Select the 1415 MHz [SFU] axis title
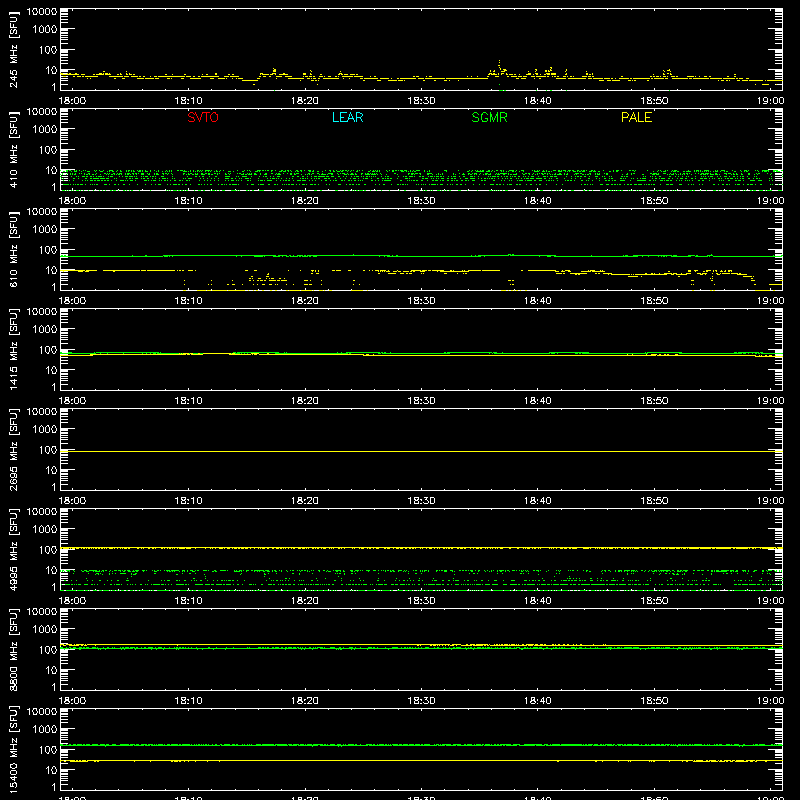Viewport: 800px width, 800px height. [13, 349]
